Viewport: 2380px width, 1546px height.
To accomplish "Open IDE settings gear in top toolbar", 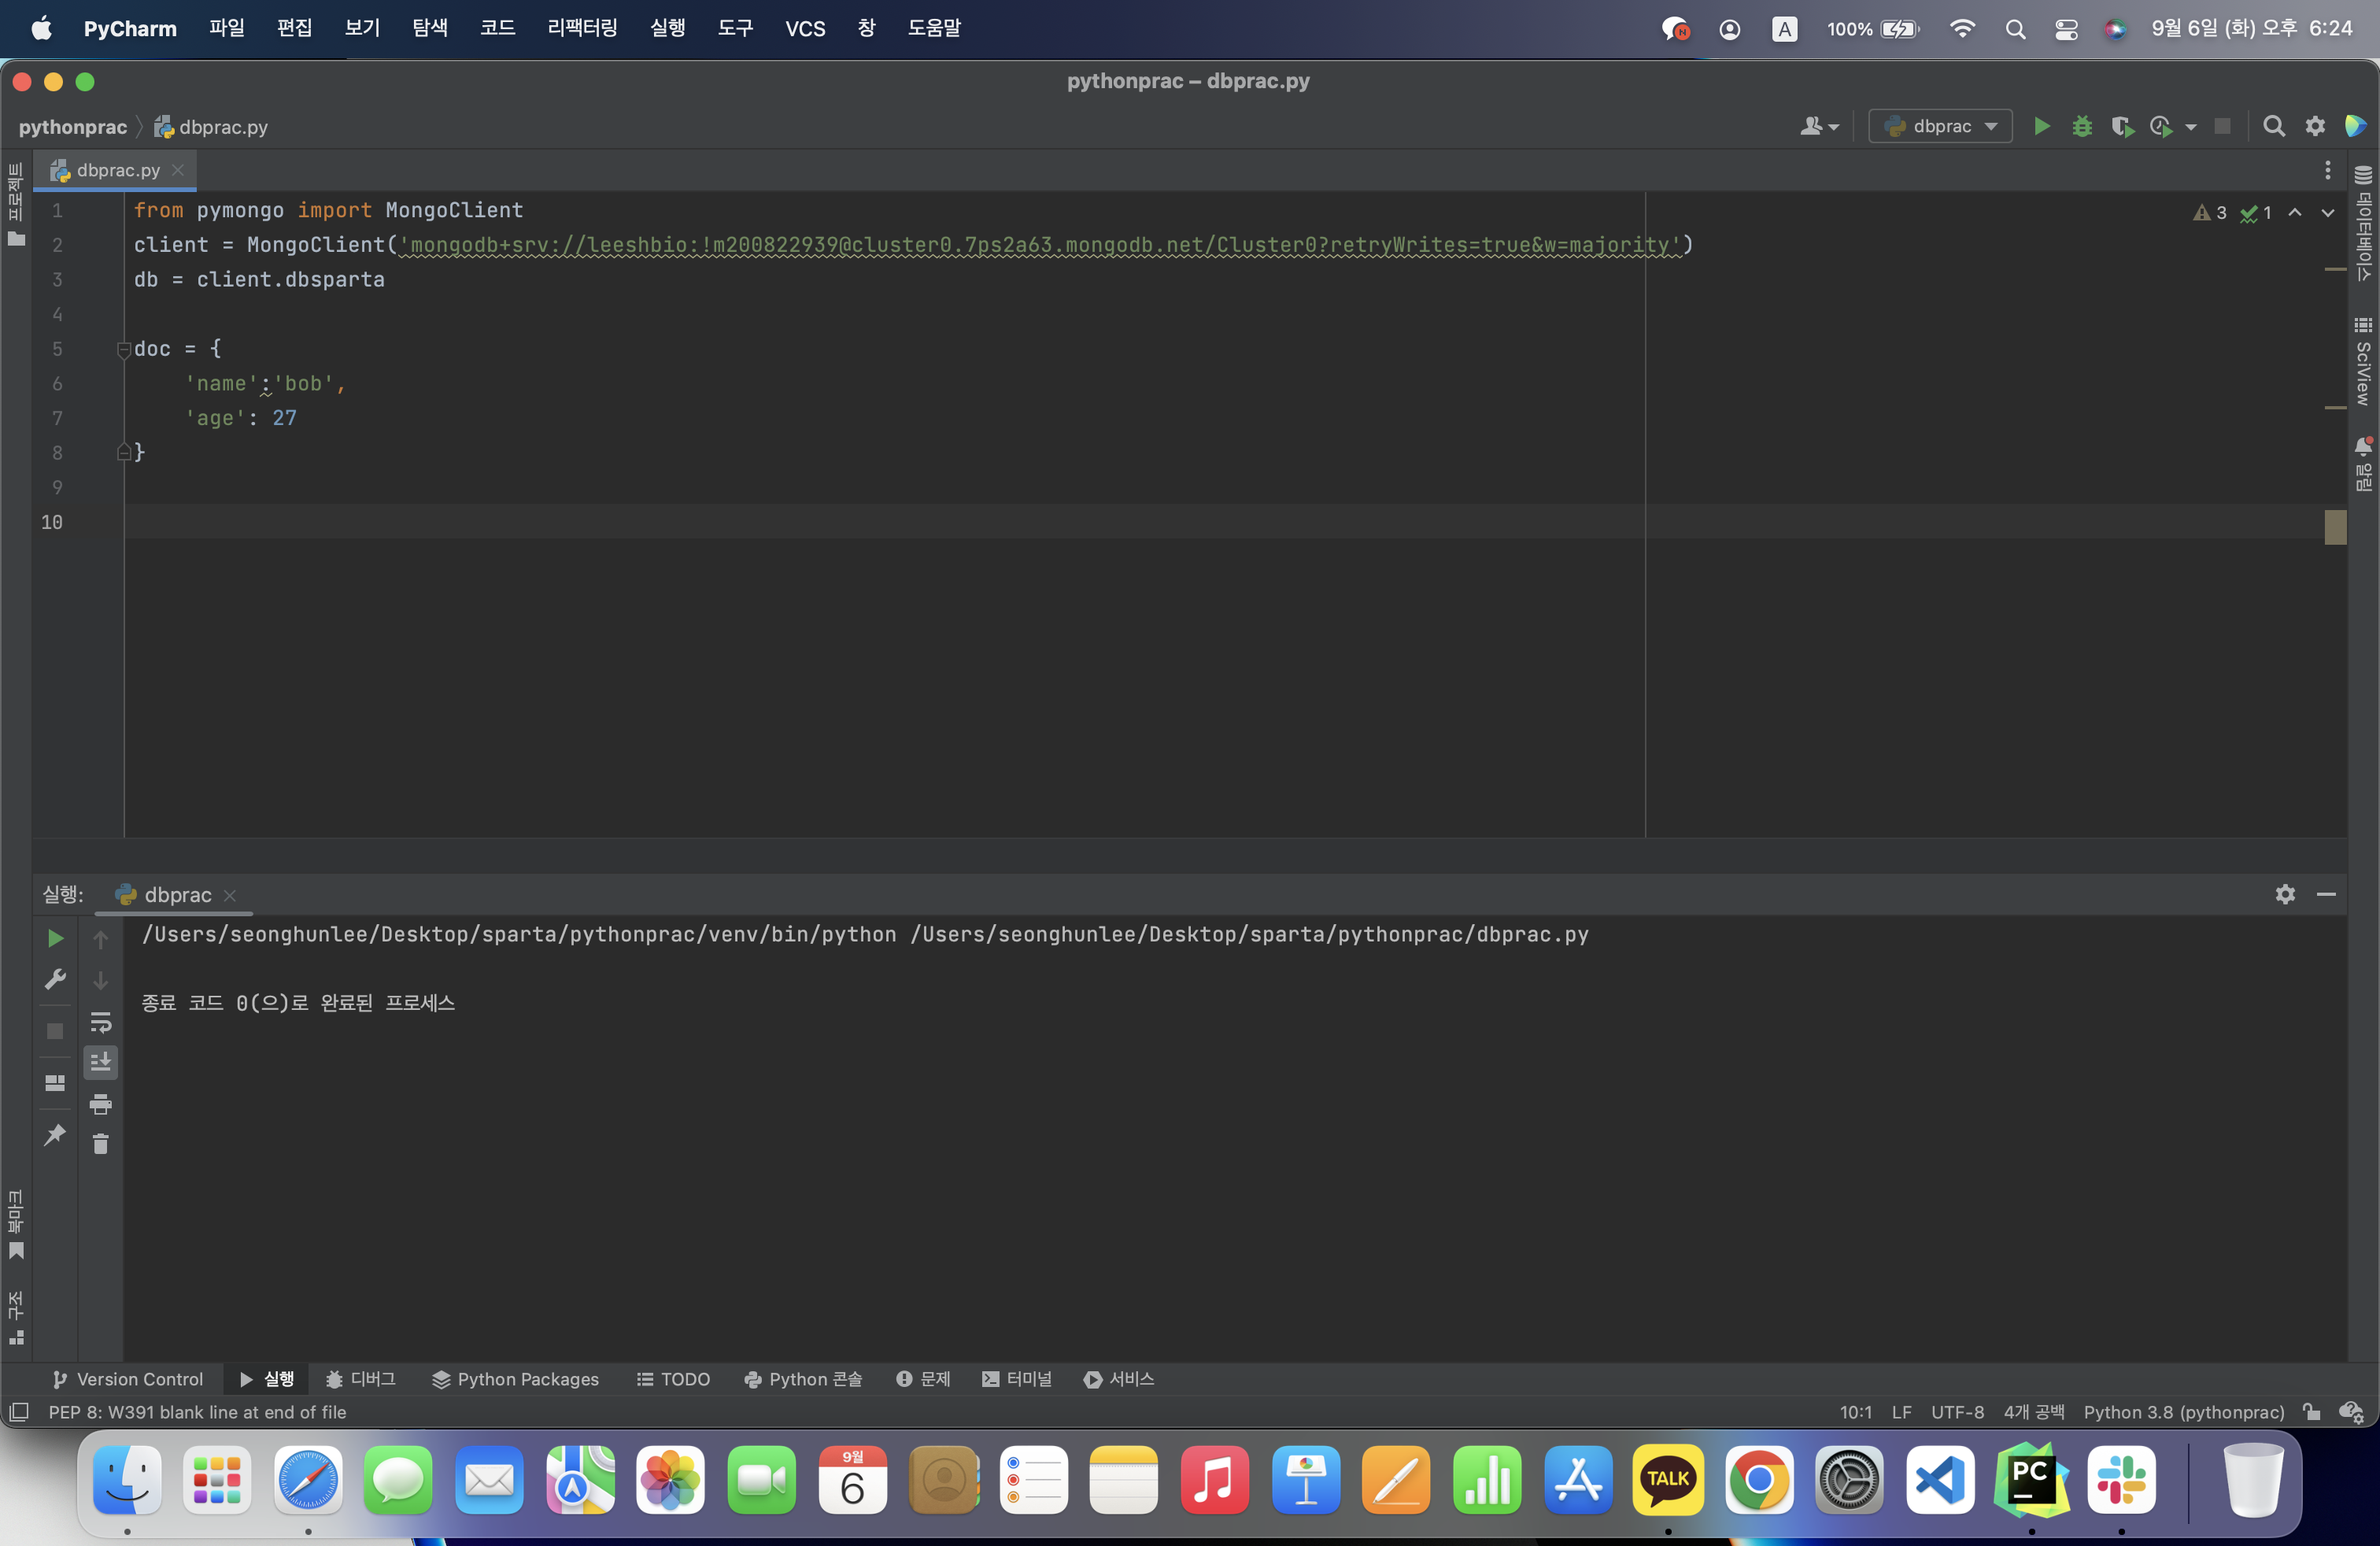I will pos(2315,126).
